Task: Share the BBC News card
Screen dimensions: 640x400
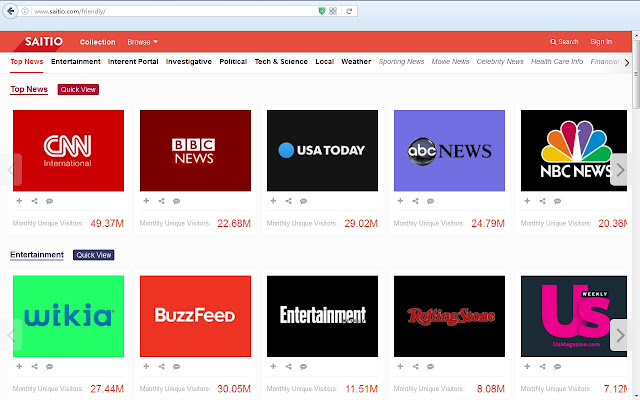Action: (x=161, y=201)
